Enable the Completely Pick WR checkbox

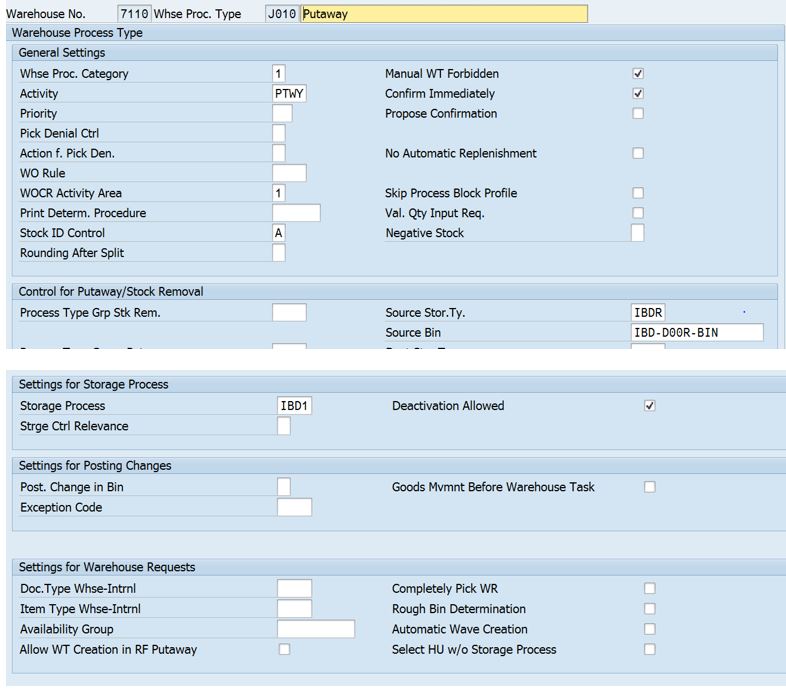[650, 589]
